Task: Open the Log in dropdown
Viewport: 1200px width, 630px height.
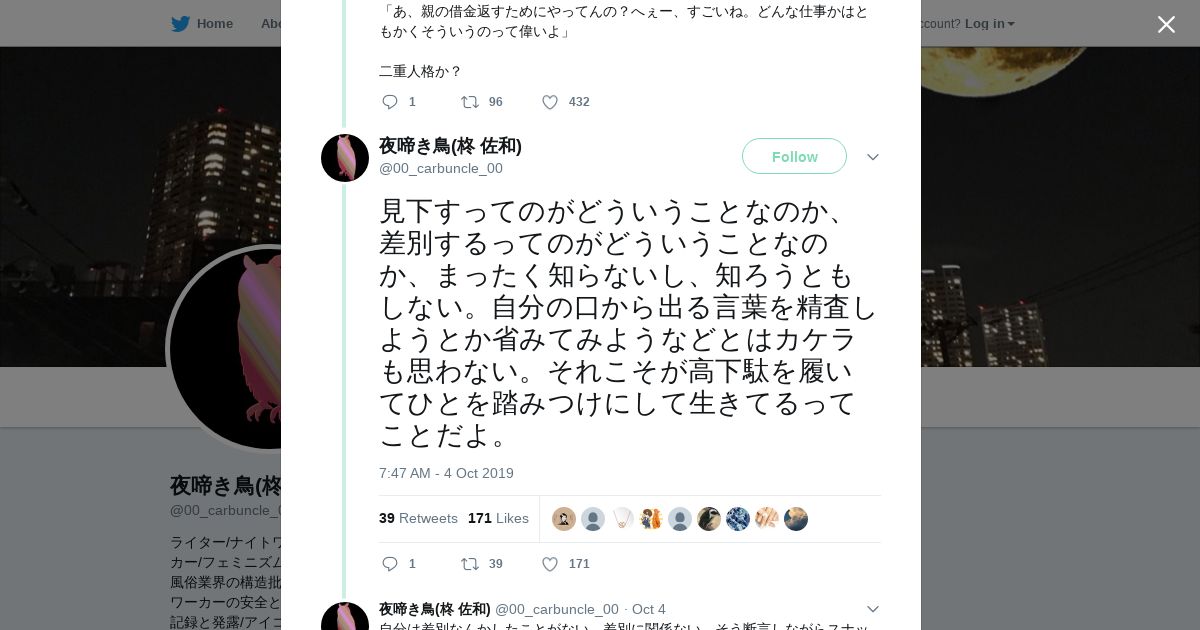Action: click(989, 23)
